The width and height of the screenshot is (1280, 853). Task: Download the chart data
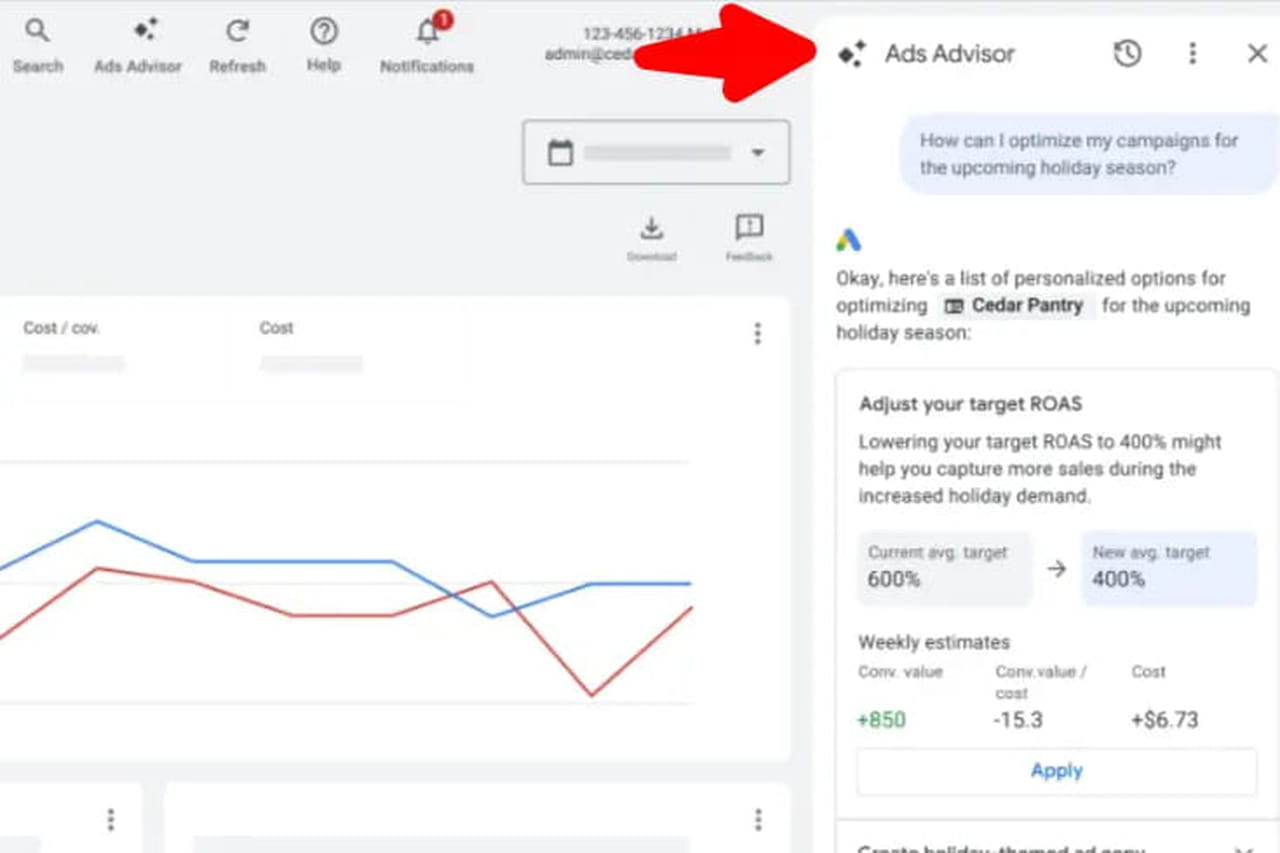tap(652, 230)
